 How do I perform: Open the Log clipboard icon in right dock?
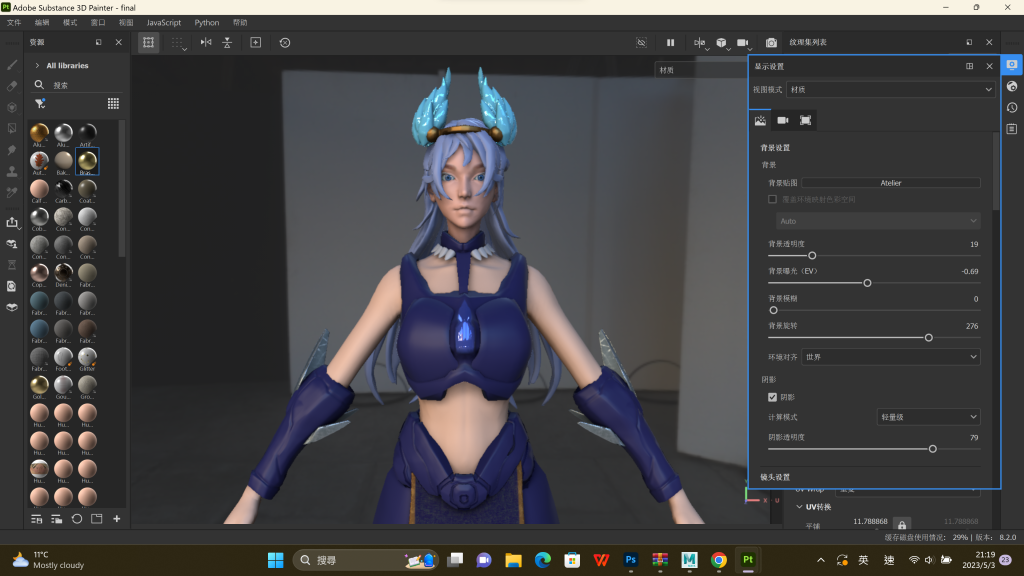1012,129
